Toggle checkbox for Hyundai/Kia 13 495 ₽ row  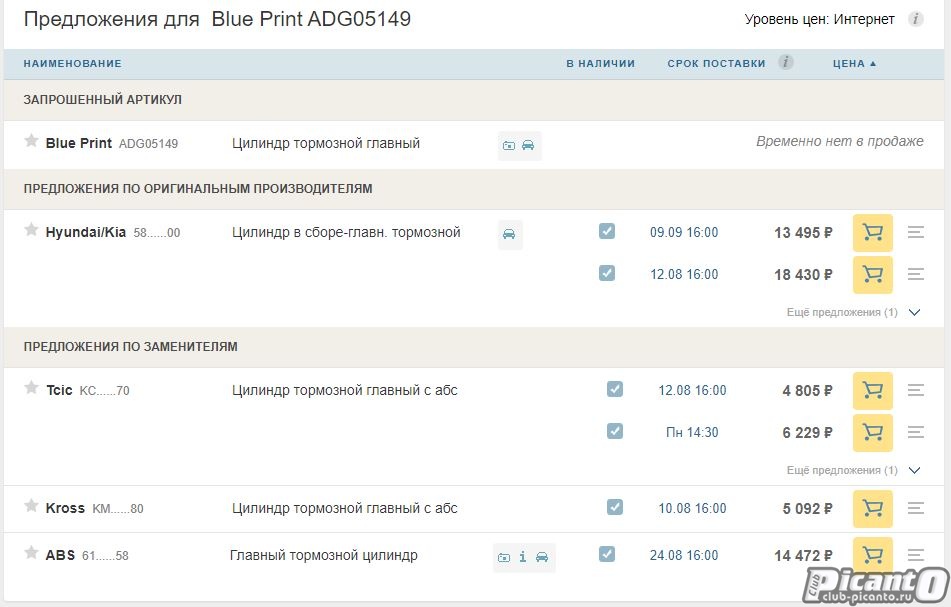606,231
